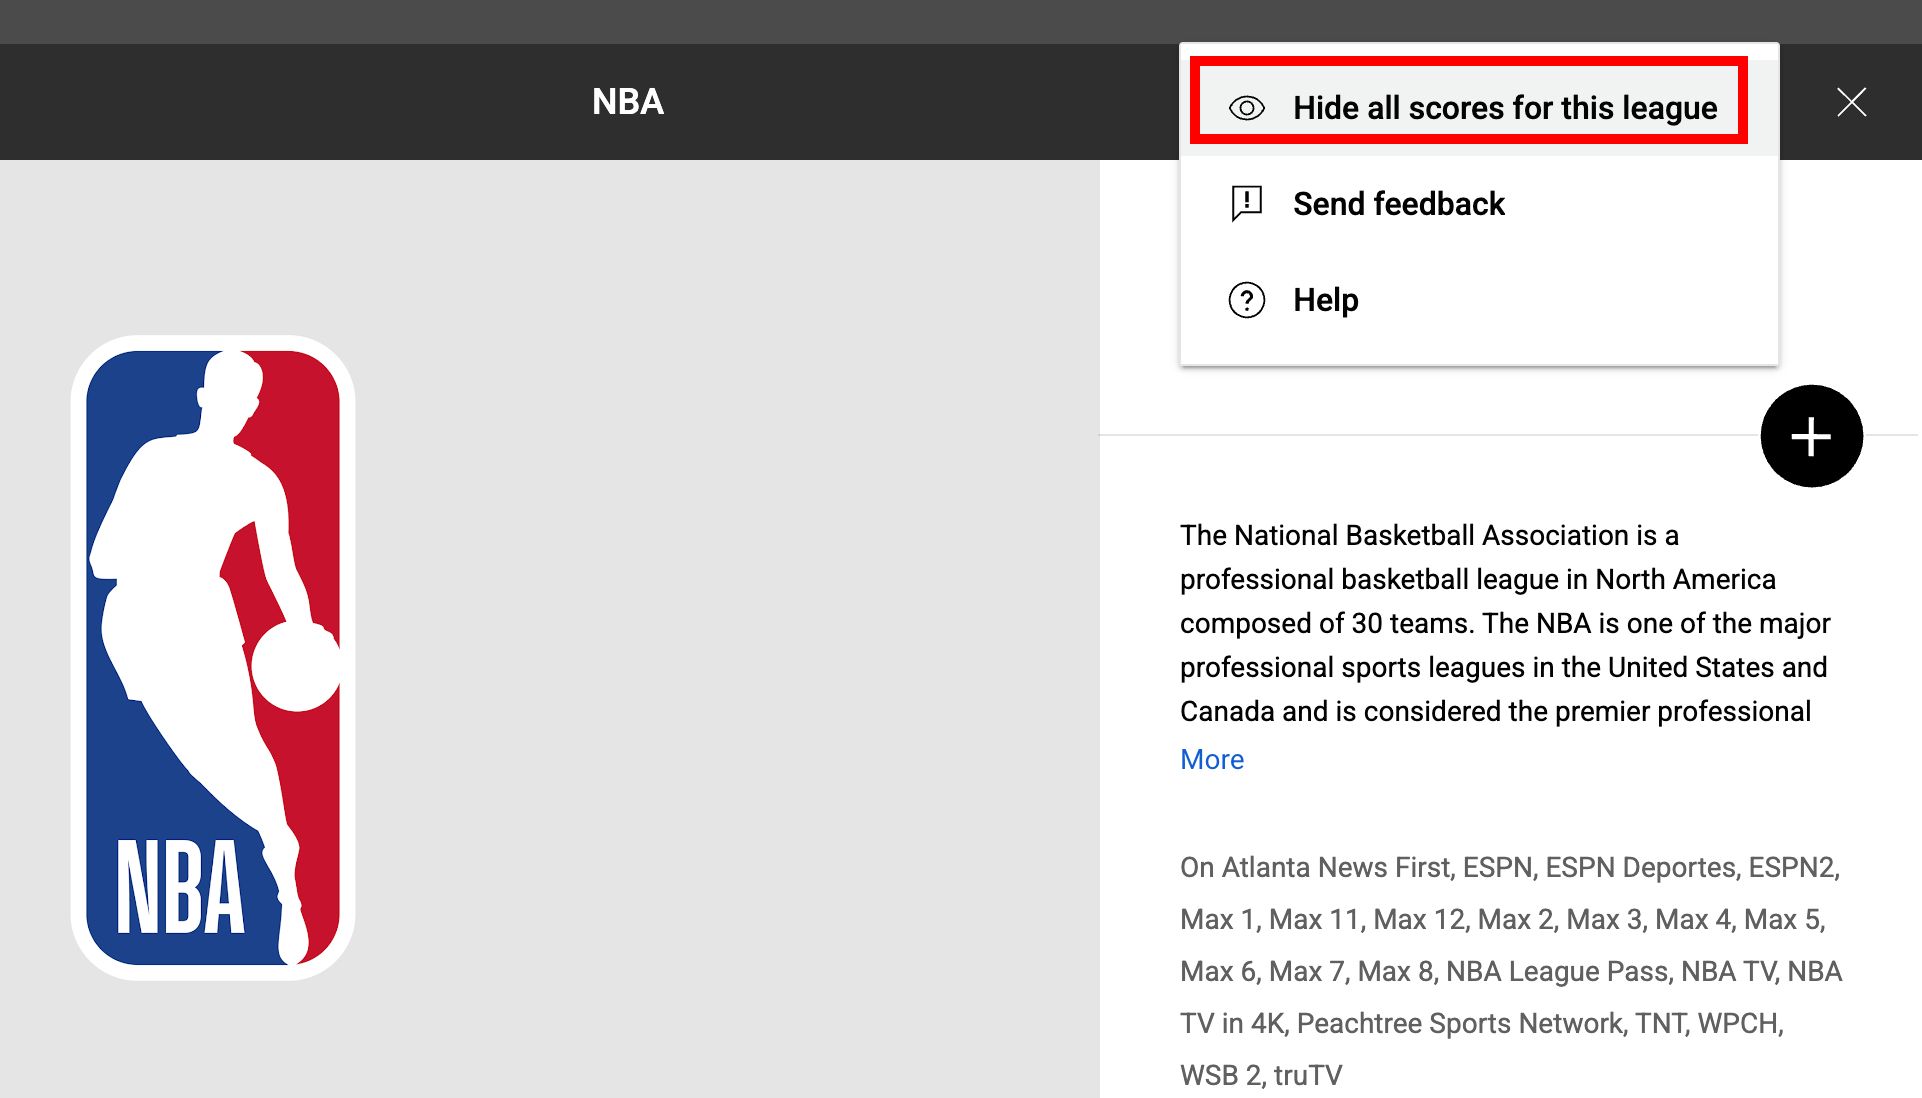Select Hide all scores for this league
Screen dimensions: 1922x1098
click(x=1478, y=108)
